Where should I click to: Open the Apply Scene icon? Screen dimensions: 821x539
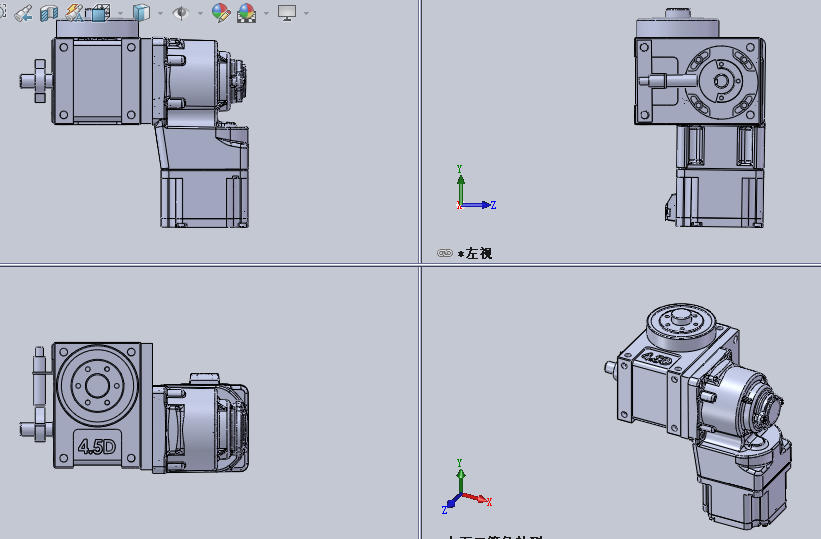click(247, 13)
